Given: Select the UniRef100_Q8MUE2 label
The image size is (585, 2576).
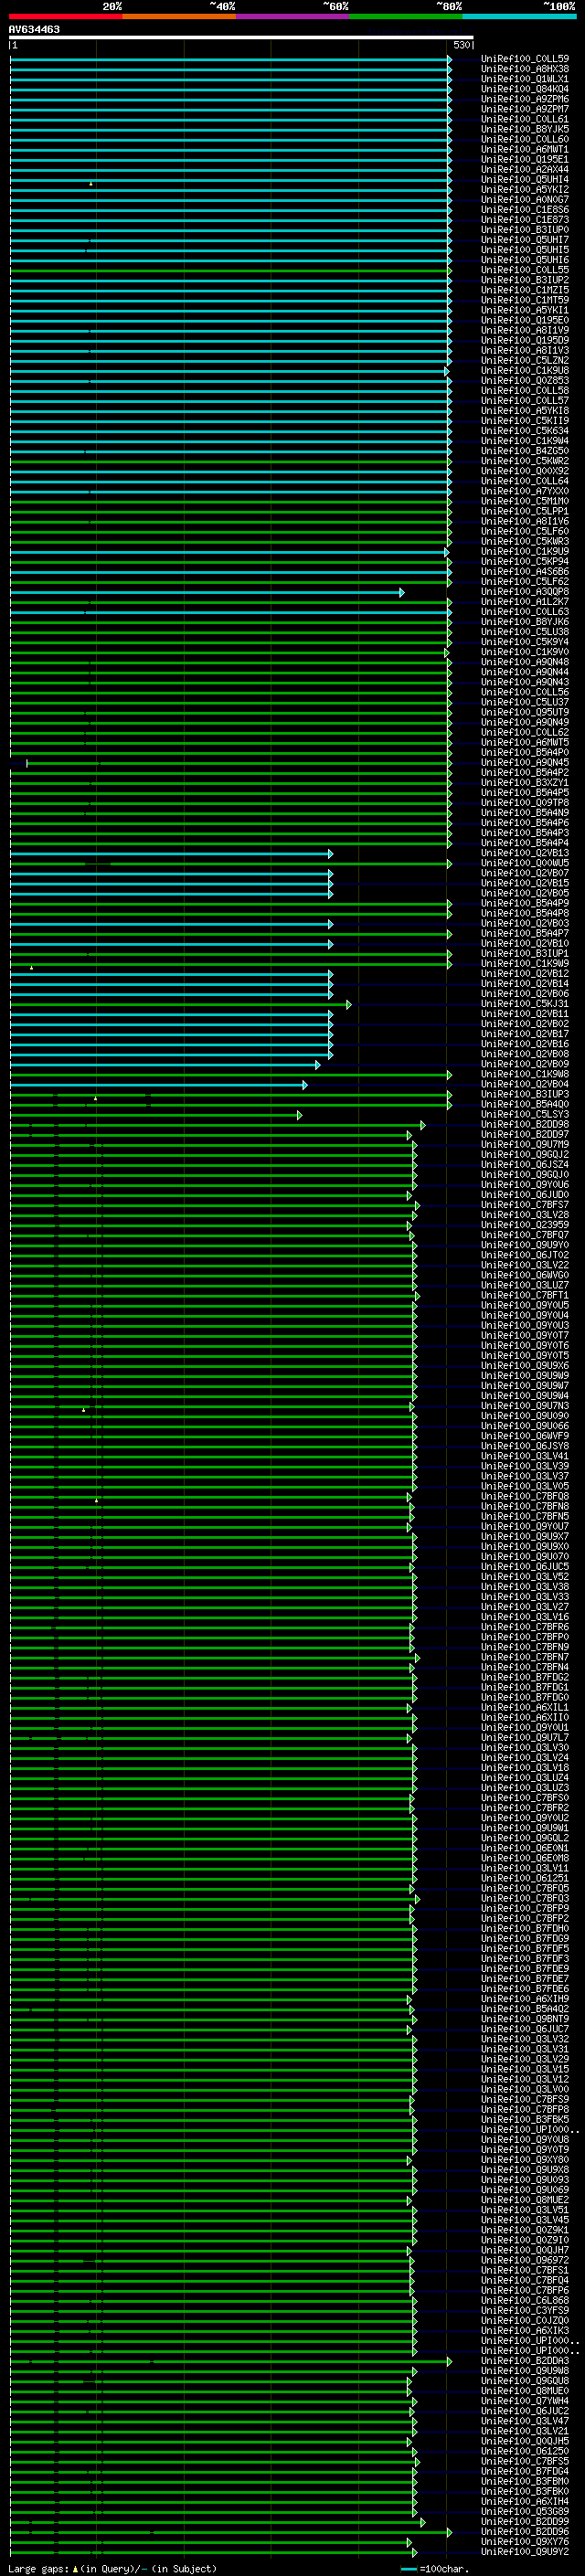Looking at the screenshot, I should 525,2199.
